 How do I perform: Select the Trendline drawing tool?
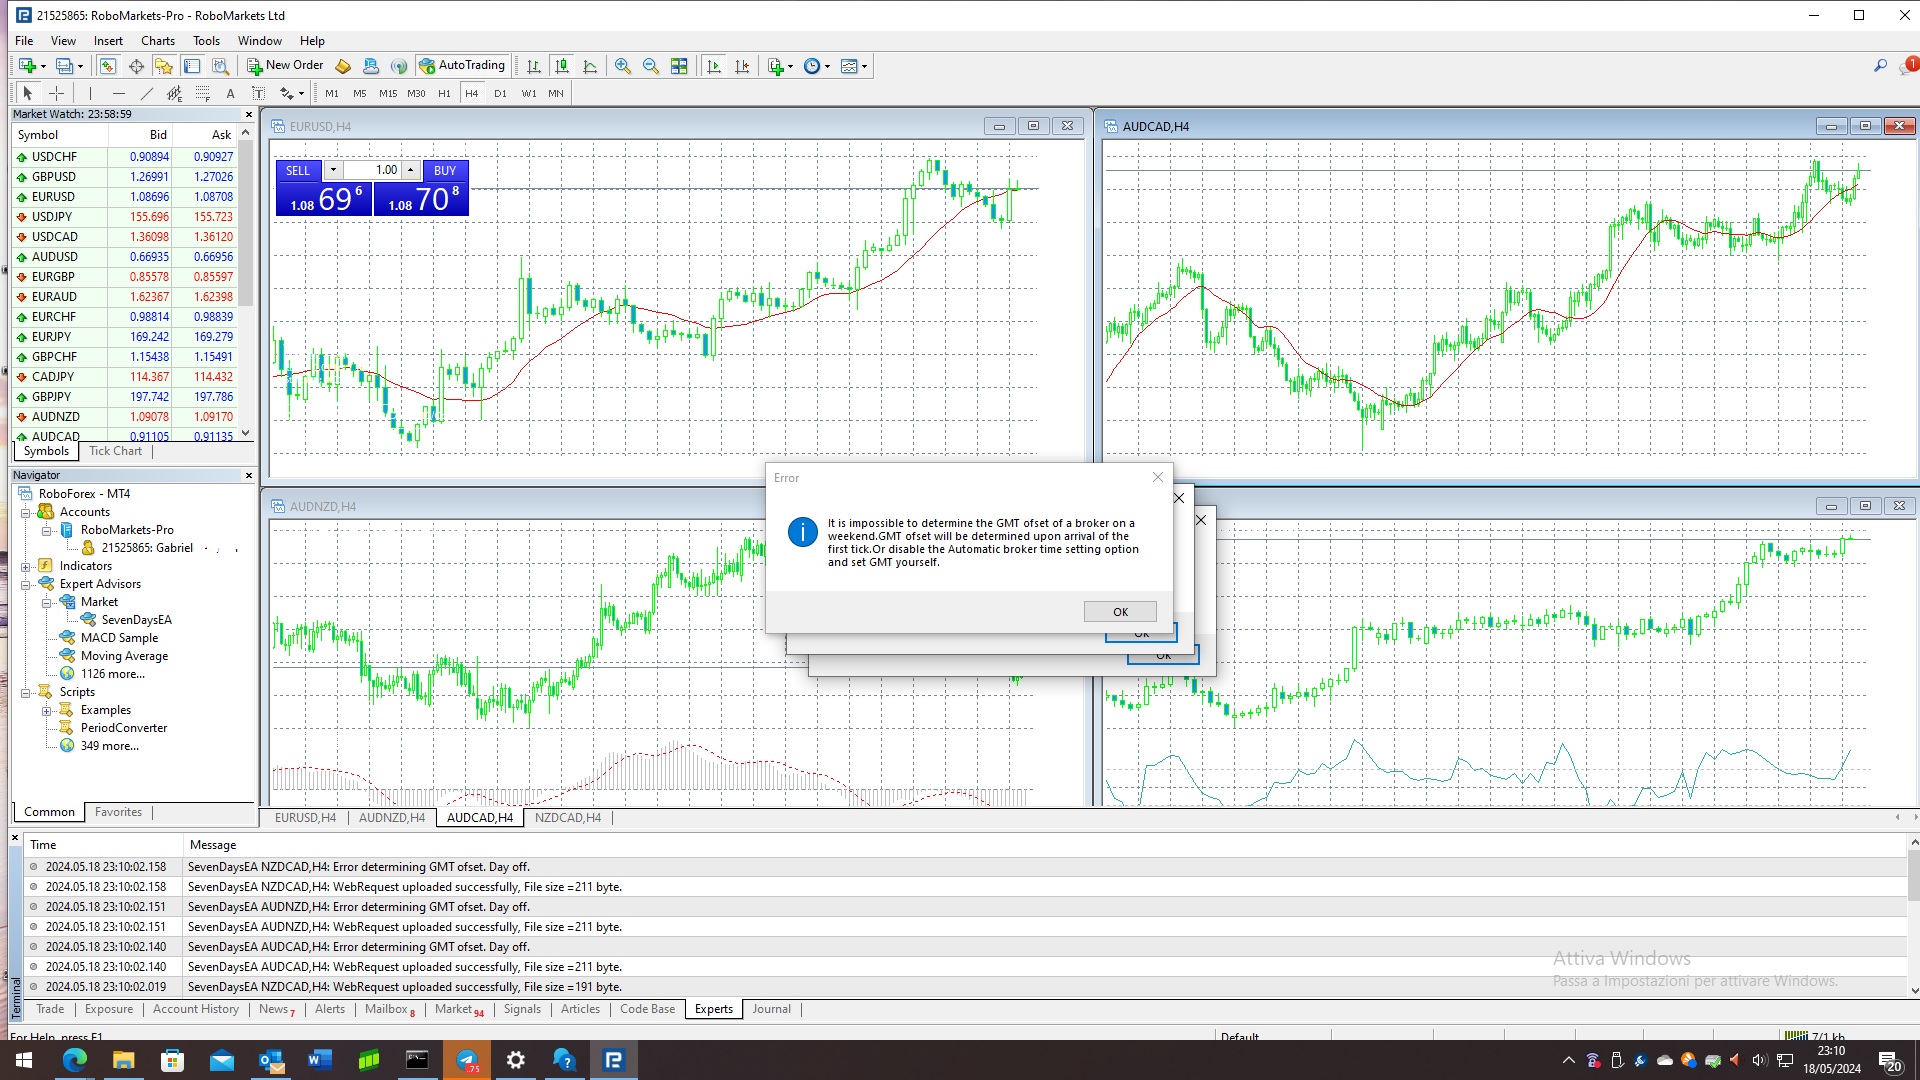[x=147, y=93]
